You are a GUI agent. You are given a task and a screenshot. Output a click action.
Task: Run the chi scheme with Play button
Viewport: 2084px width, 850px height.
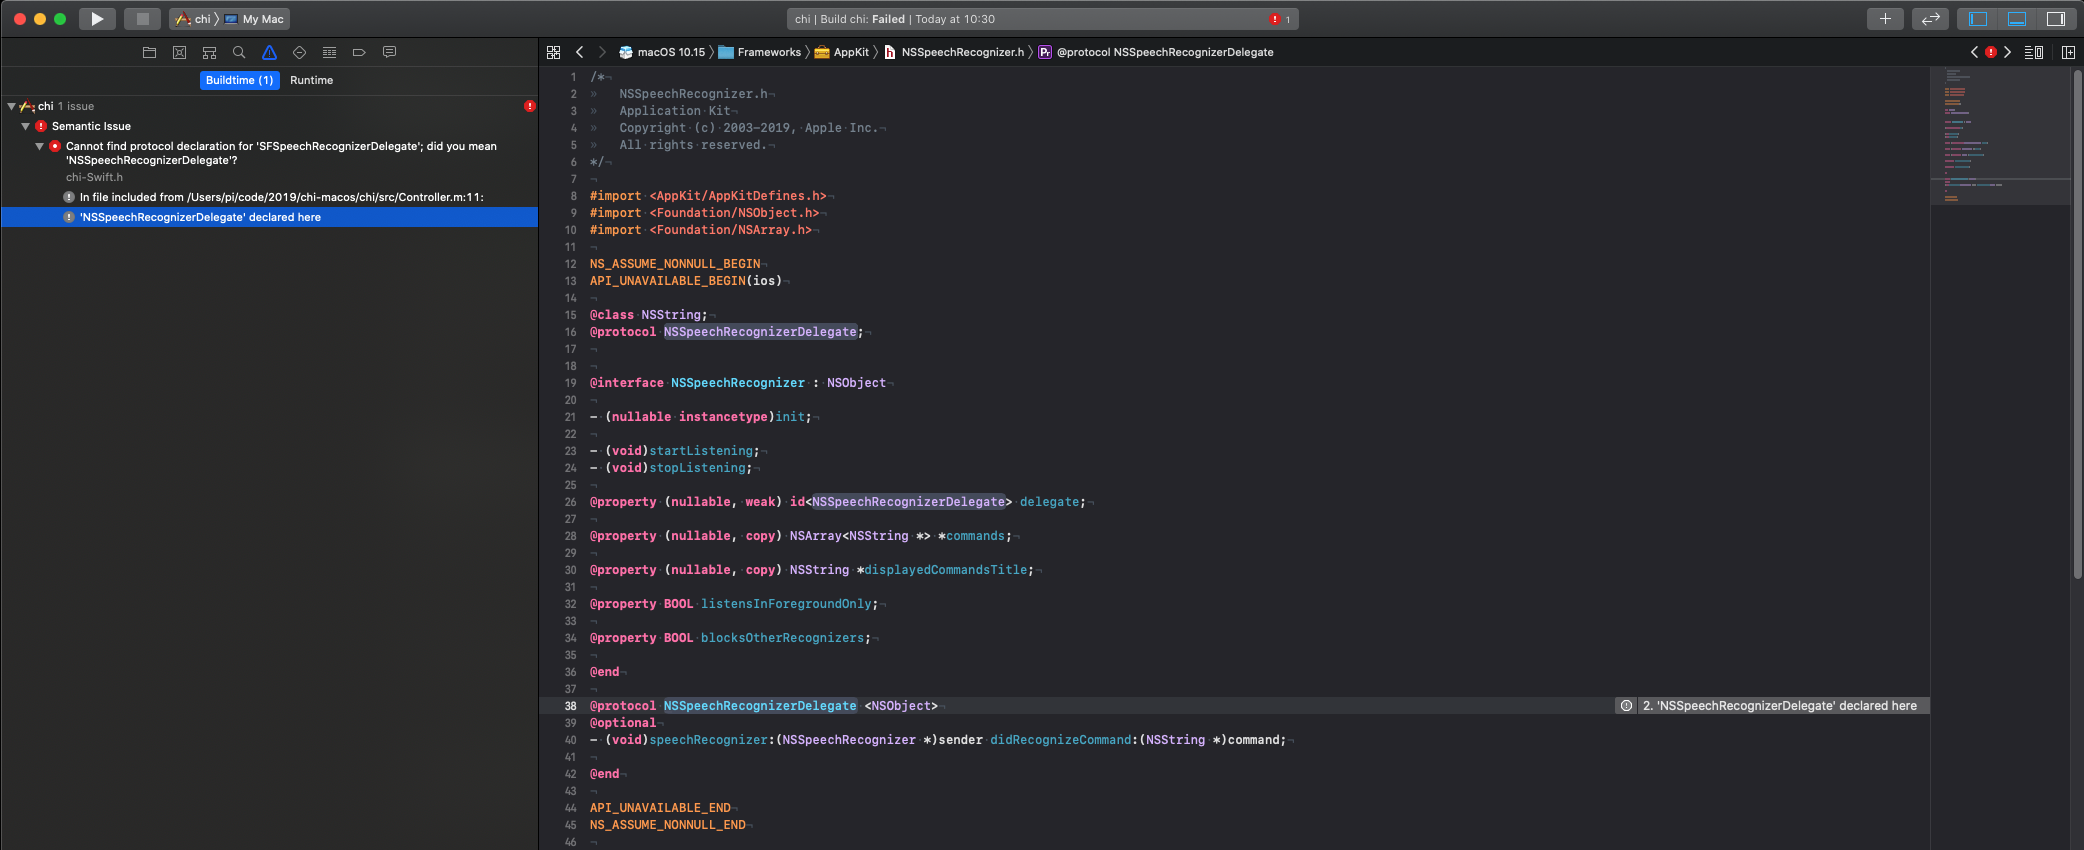97,19
